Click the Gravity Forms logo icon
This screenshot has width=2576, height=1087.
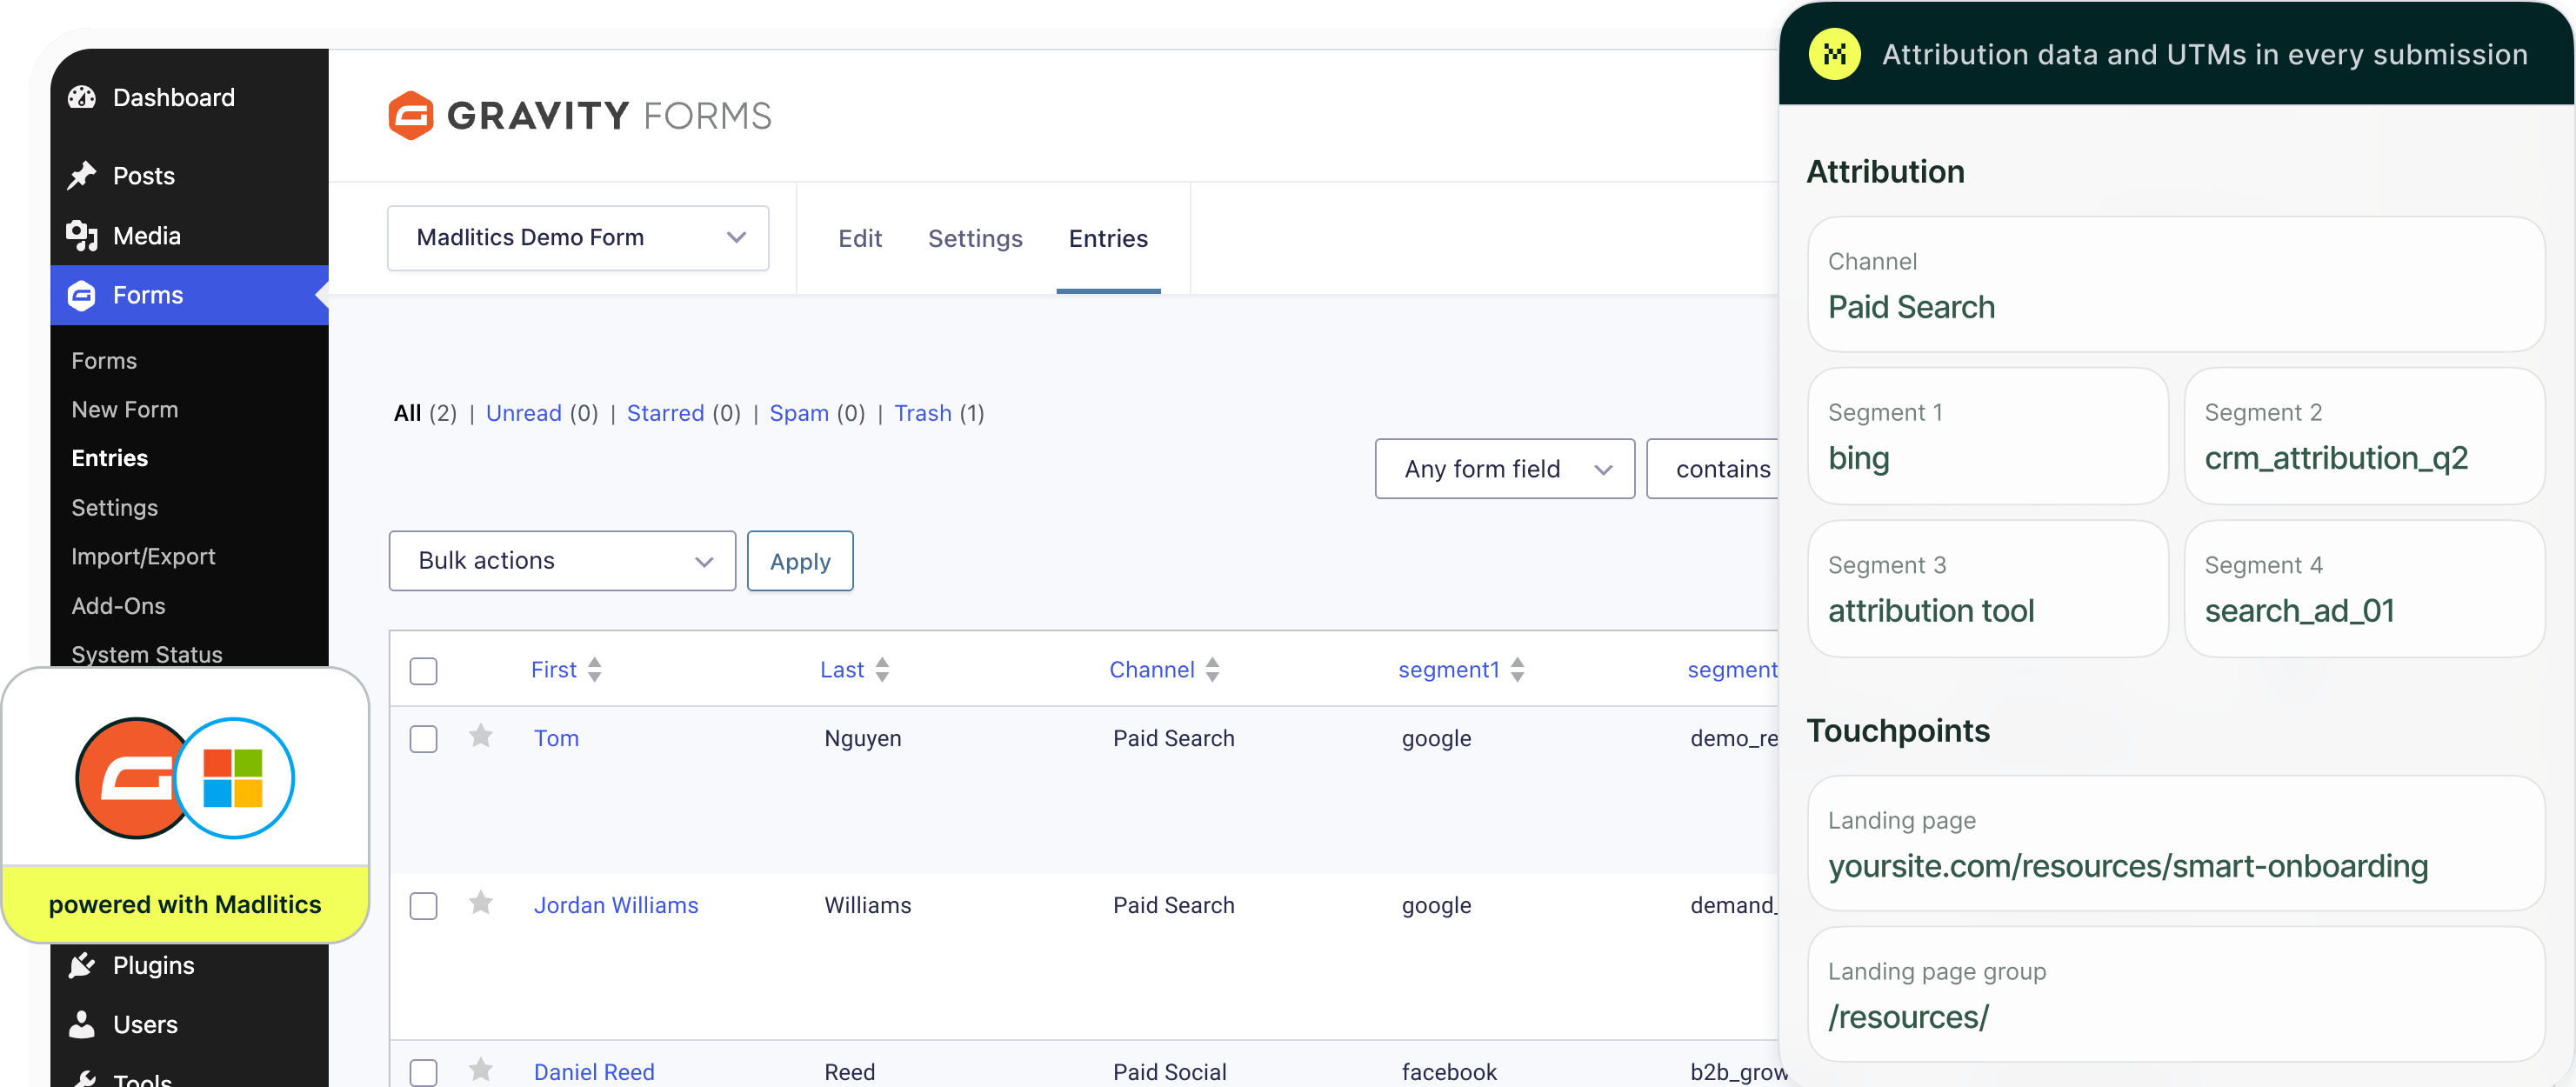pos(410,115)
